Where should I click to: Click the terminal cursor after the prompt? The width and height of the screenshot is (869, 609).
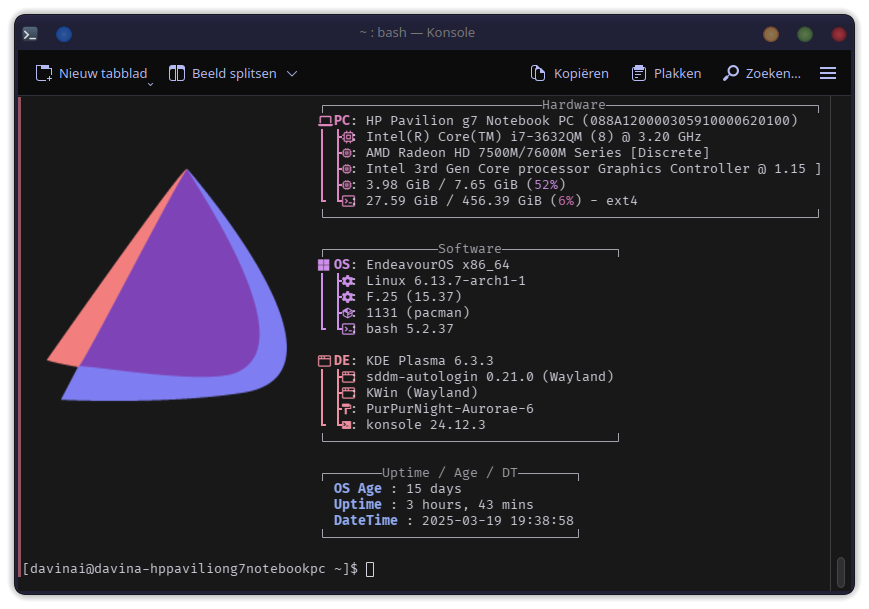[370, 569]
